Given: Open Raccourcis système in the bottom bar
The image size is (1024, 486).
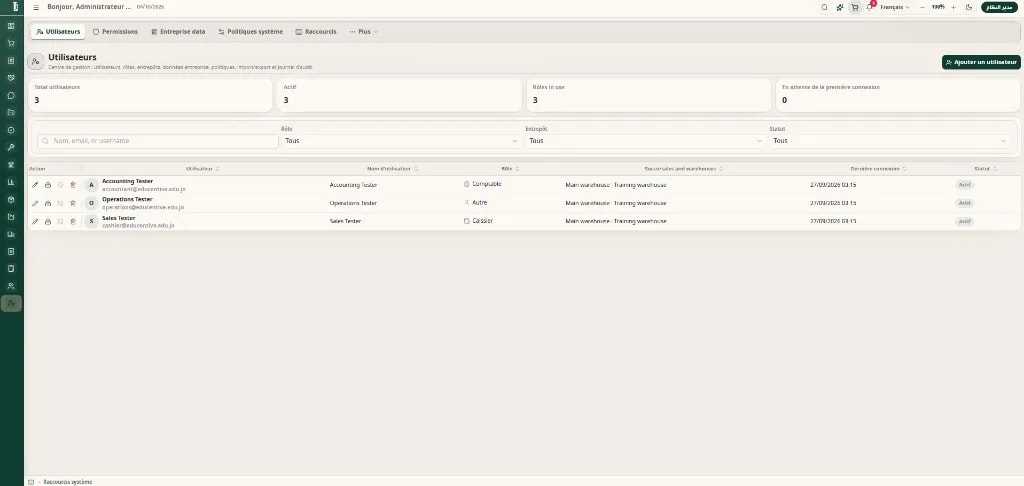Looking at the screenshot, I should point(67,482).
